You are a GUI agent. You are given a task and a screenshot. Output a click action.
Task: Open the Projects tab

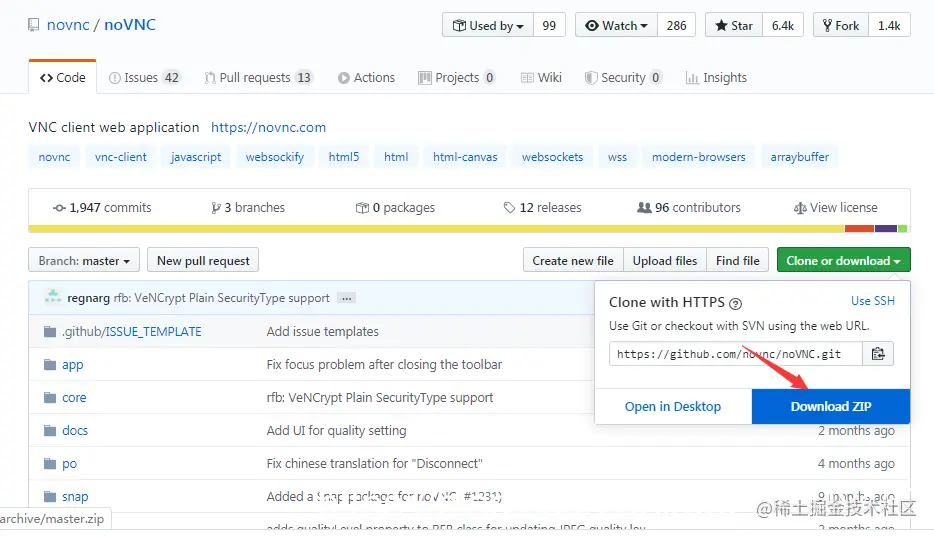click(456, 77)
